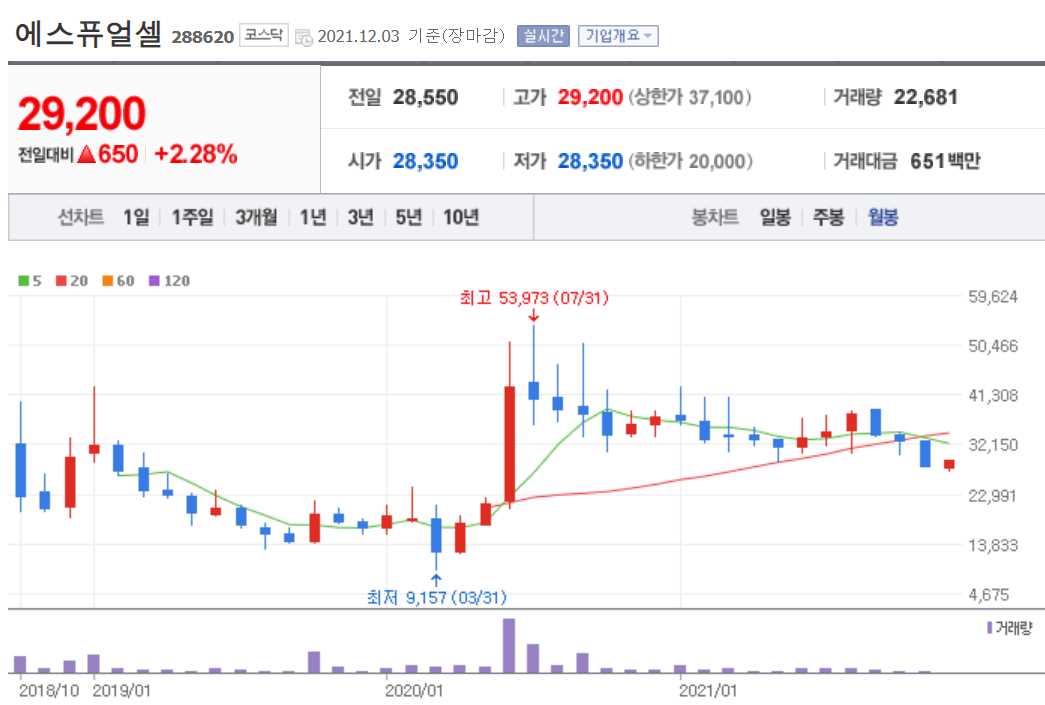This screenshot has width=1045, height=705.
Task: Click the large red candle of mid-2020
Action: (509, 444)
